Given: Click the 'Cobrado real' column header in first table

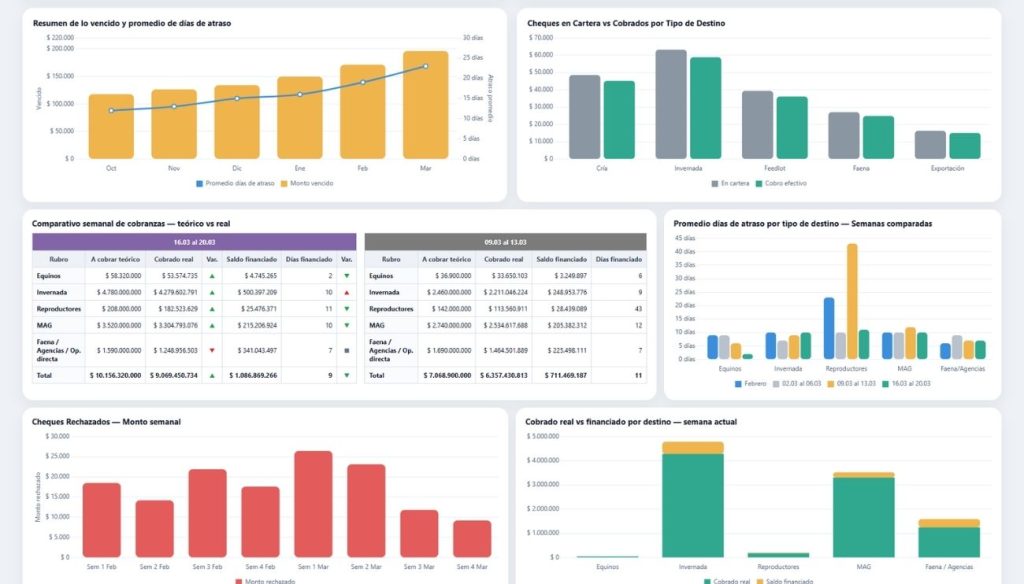Looking at the screenshot, I should tap(173, 259).
